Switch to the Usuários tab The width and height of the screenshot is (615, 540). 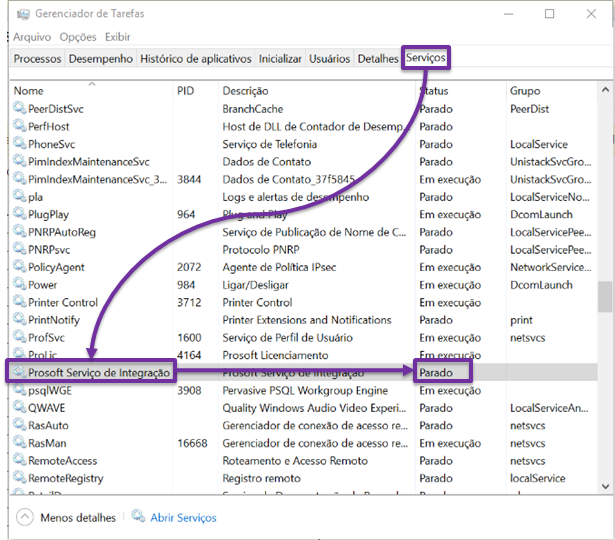click(x=329, y=59)
